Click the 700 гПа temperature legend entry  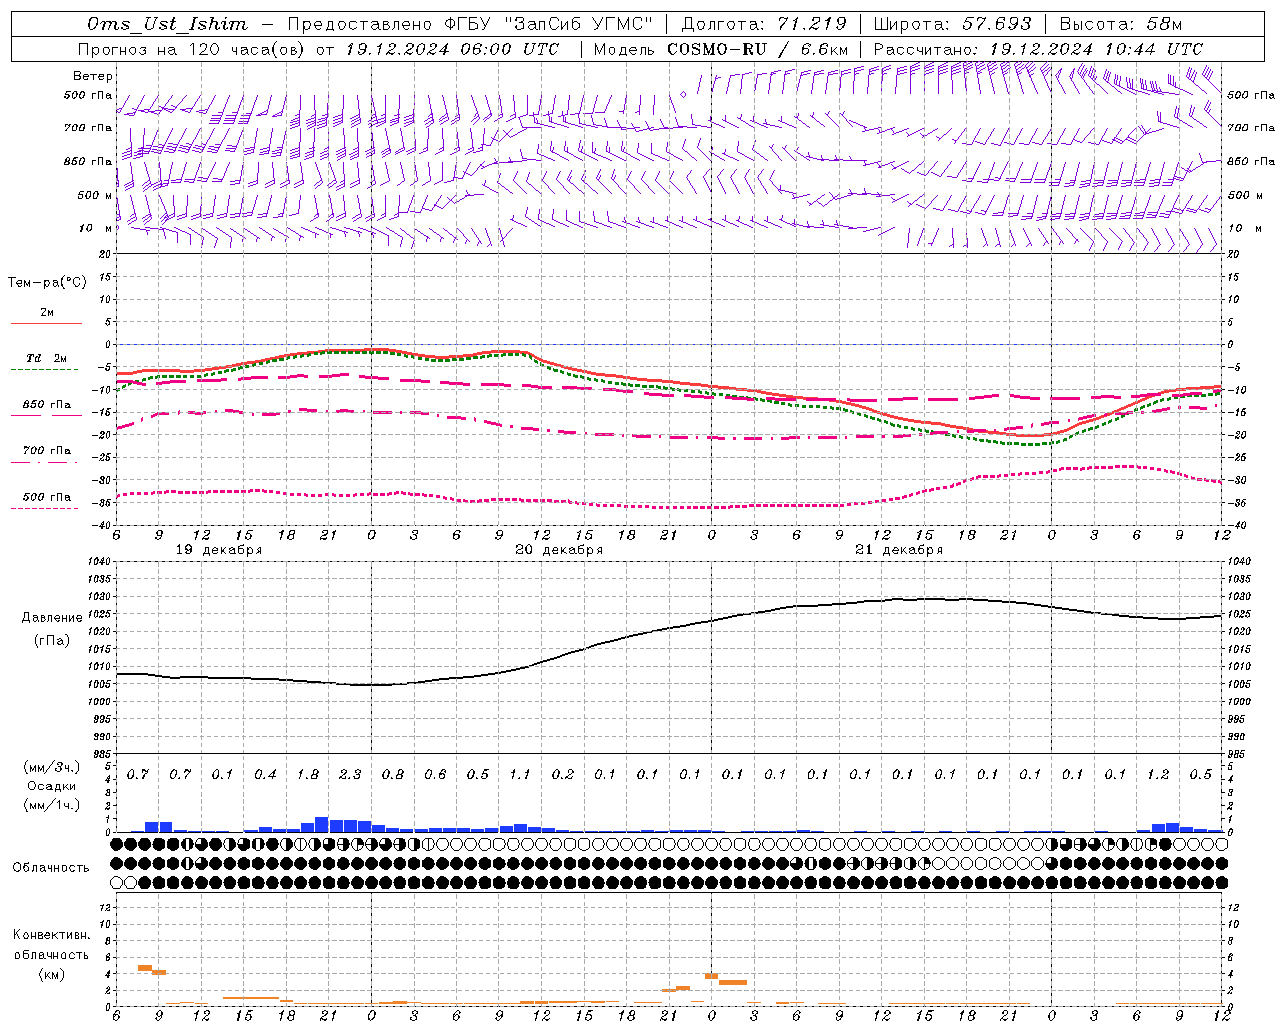tap(47, 450)
